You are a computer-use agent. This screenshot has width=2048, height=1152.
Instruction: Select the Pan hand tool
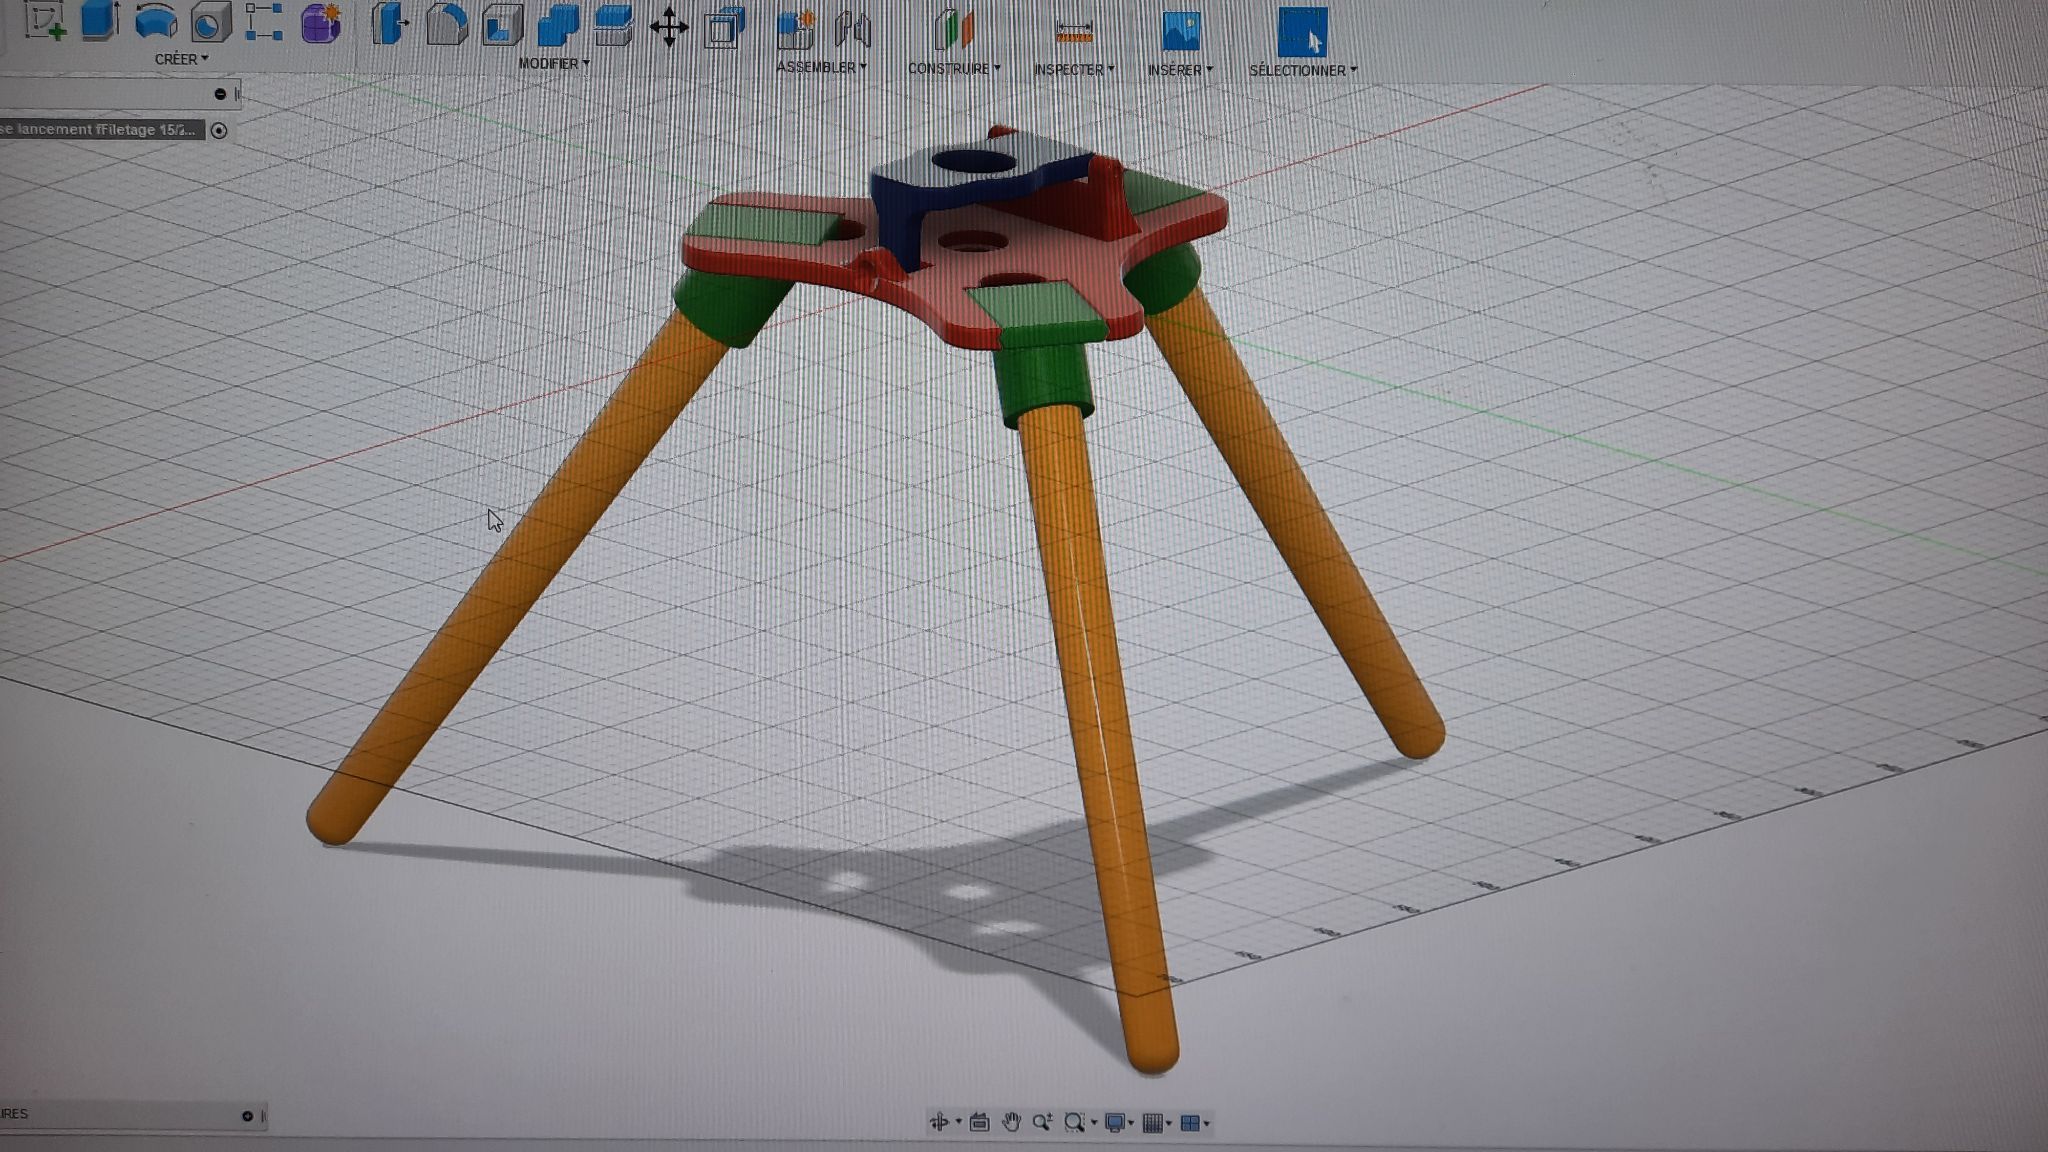1011,1122
